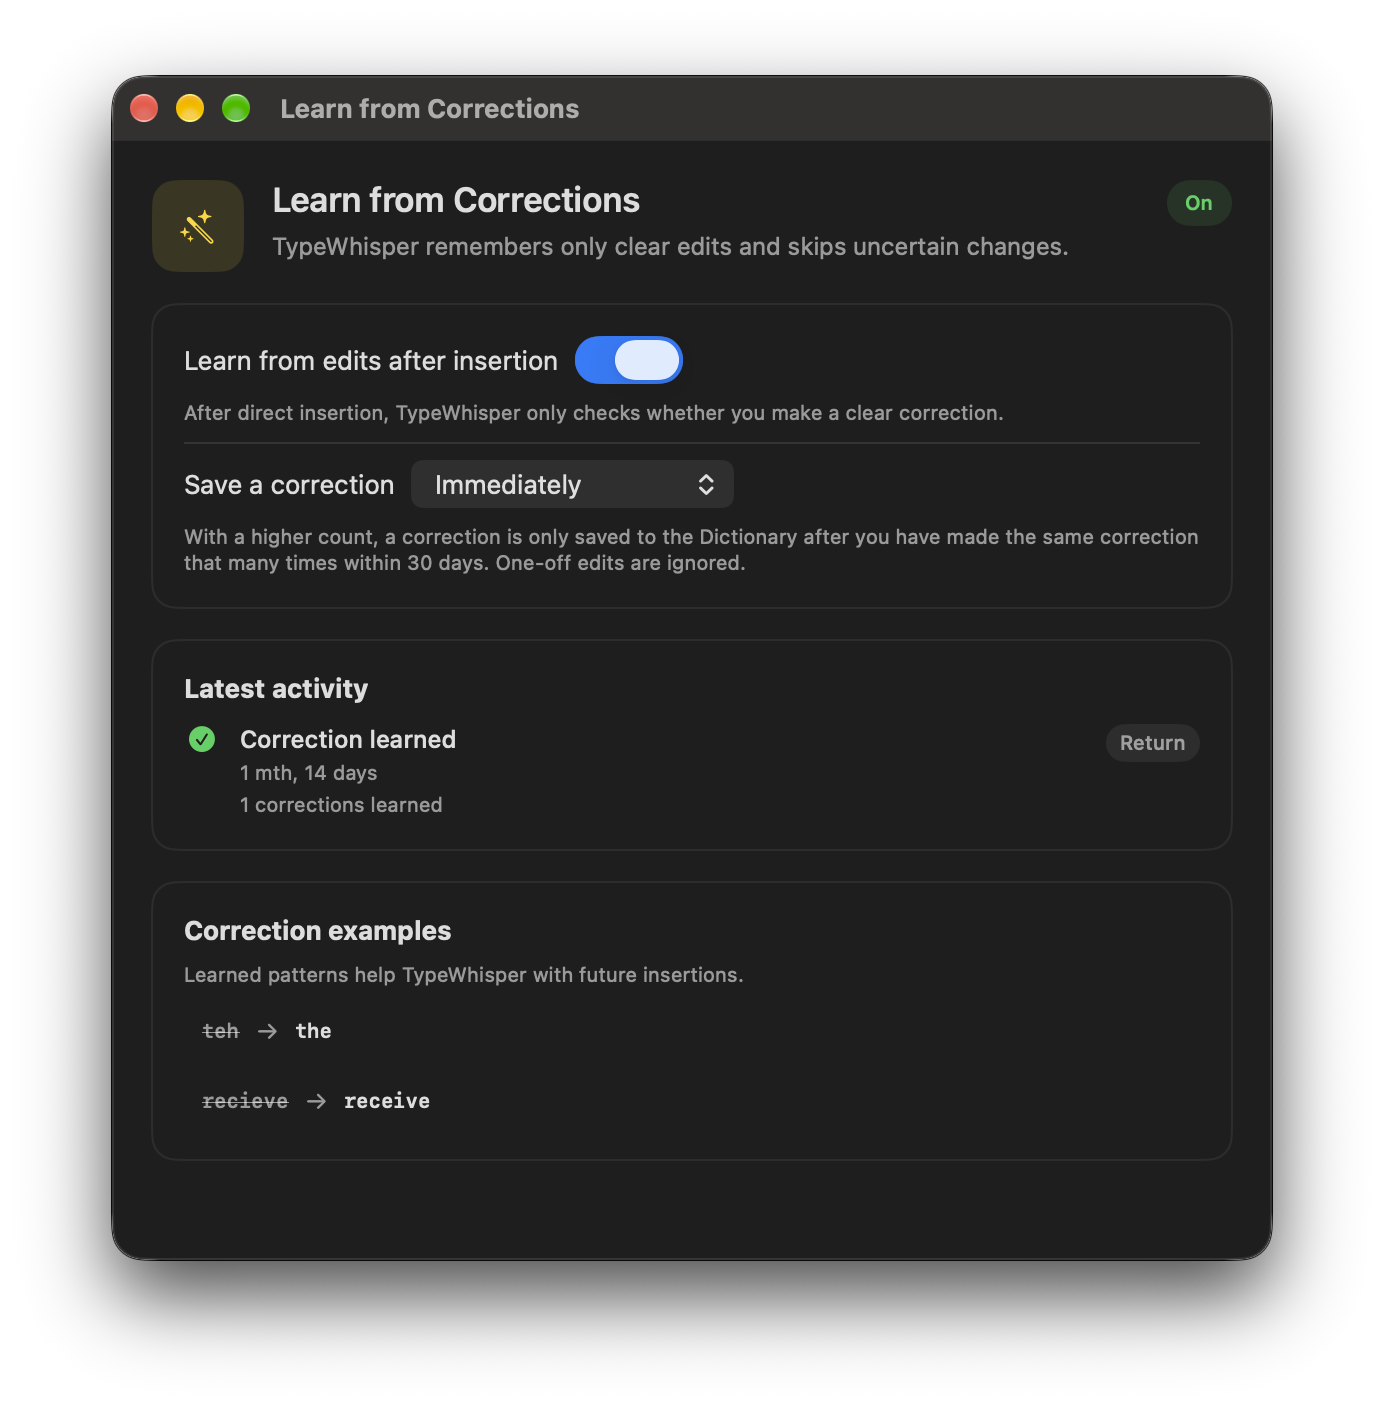Click the Save a correction label
This screenshot has width=1384, height=1408.
pos(289,485)
